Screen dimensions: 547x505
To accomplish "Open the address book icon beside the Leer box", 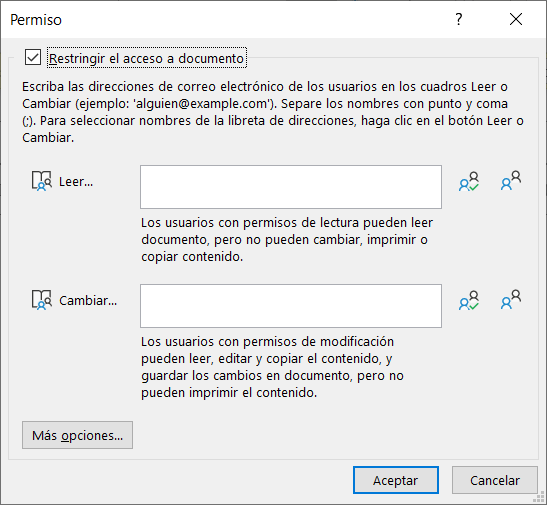I will pyautogui.click(x=511, y=181).
